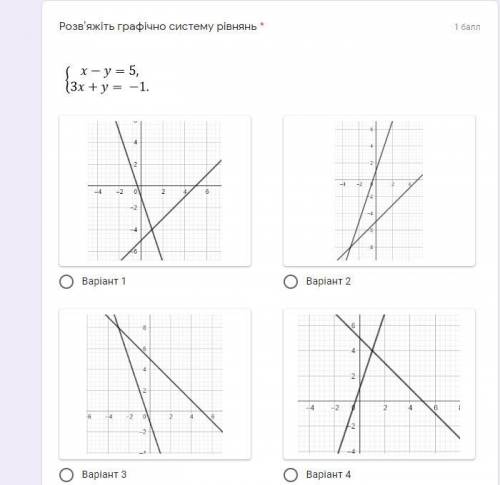View the Варіант 4 graph thumbnail
The height and width of the screenshot is (485, 500).
[379, 384]
